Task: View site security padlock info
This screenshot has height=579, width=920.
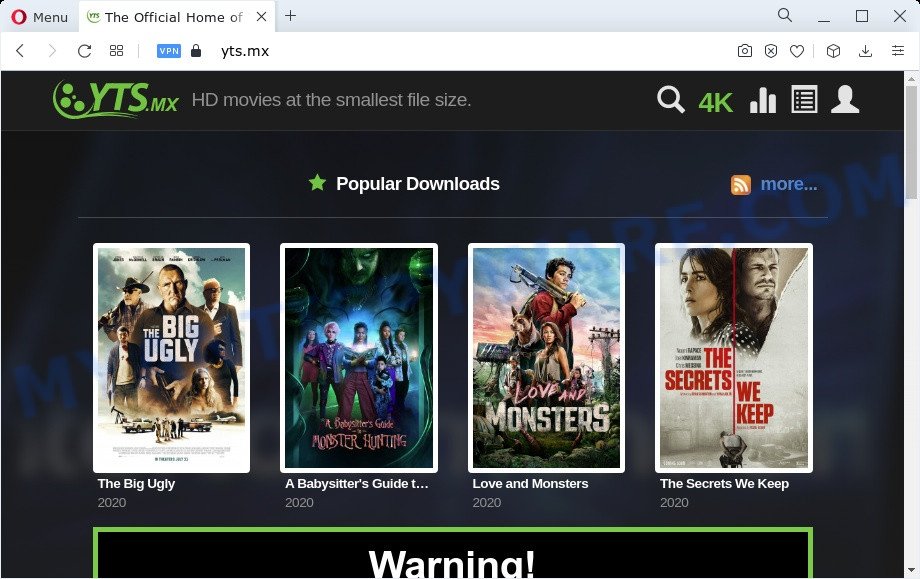Action: coord(196,50)
